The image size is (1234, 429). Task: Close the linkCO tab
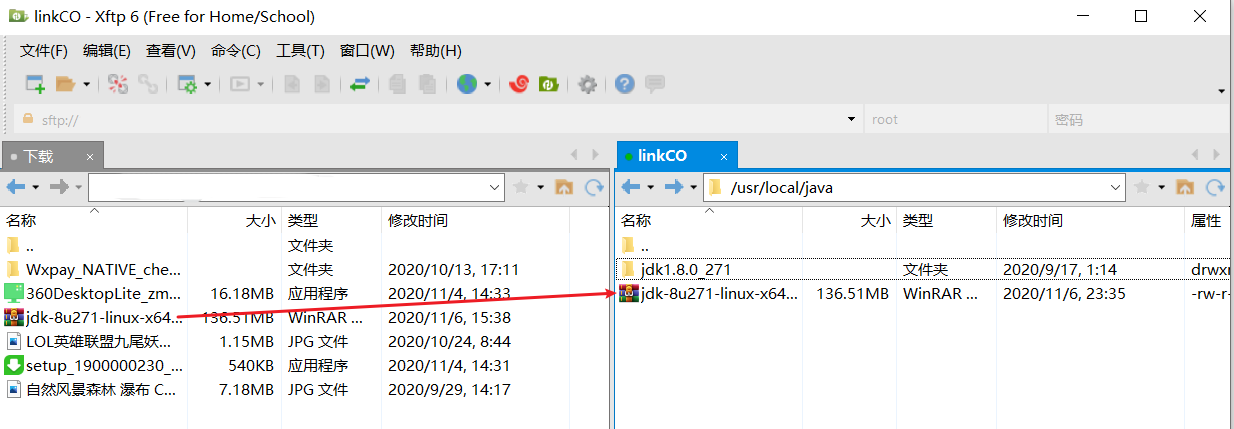724,156
